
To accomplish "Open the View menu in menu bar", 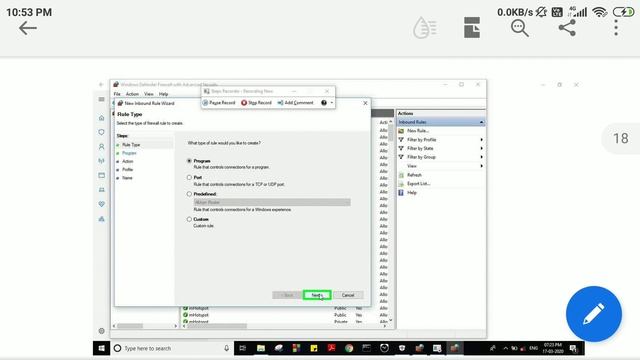I will (x=149, y=94).
